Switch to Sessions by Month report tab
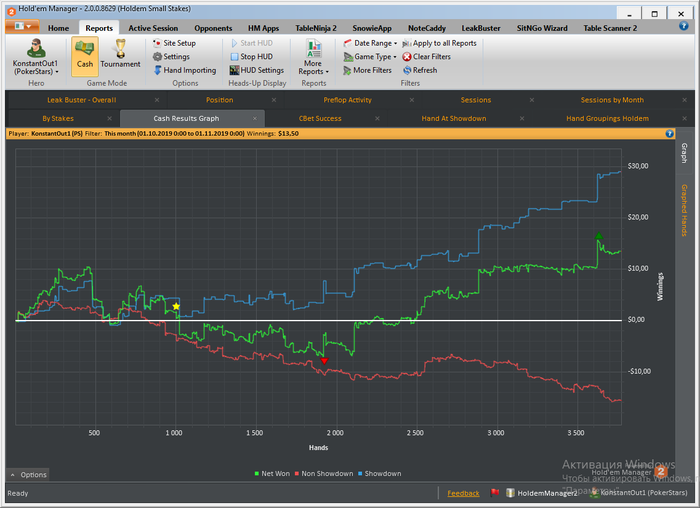The width and height of the screenshot is (700, 508). [612, 100]
